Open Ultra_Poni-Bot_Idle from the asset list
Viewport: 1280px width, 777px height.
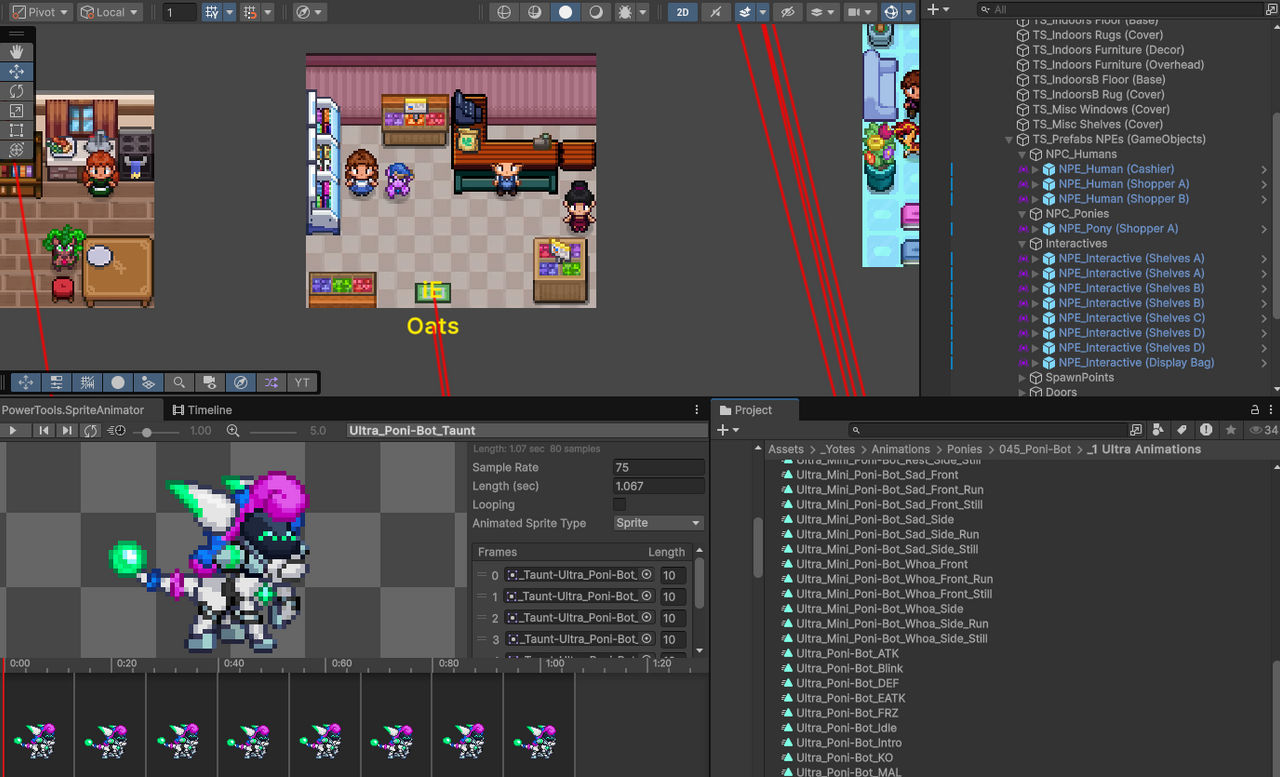[846, 727]
